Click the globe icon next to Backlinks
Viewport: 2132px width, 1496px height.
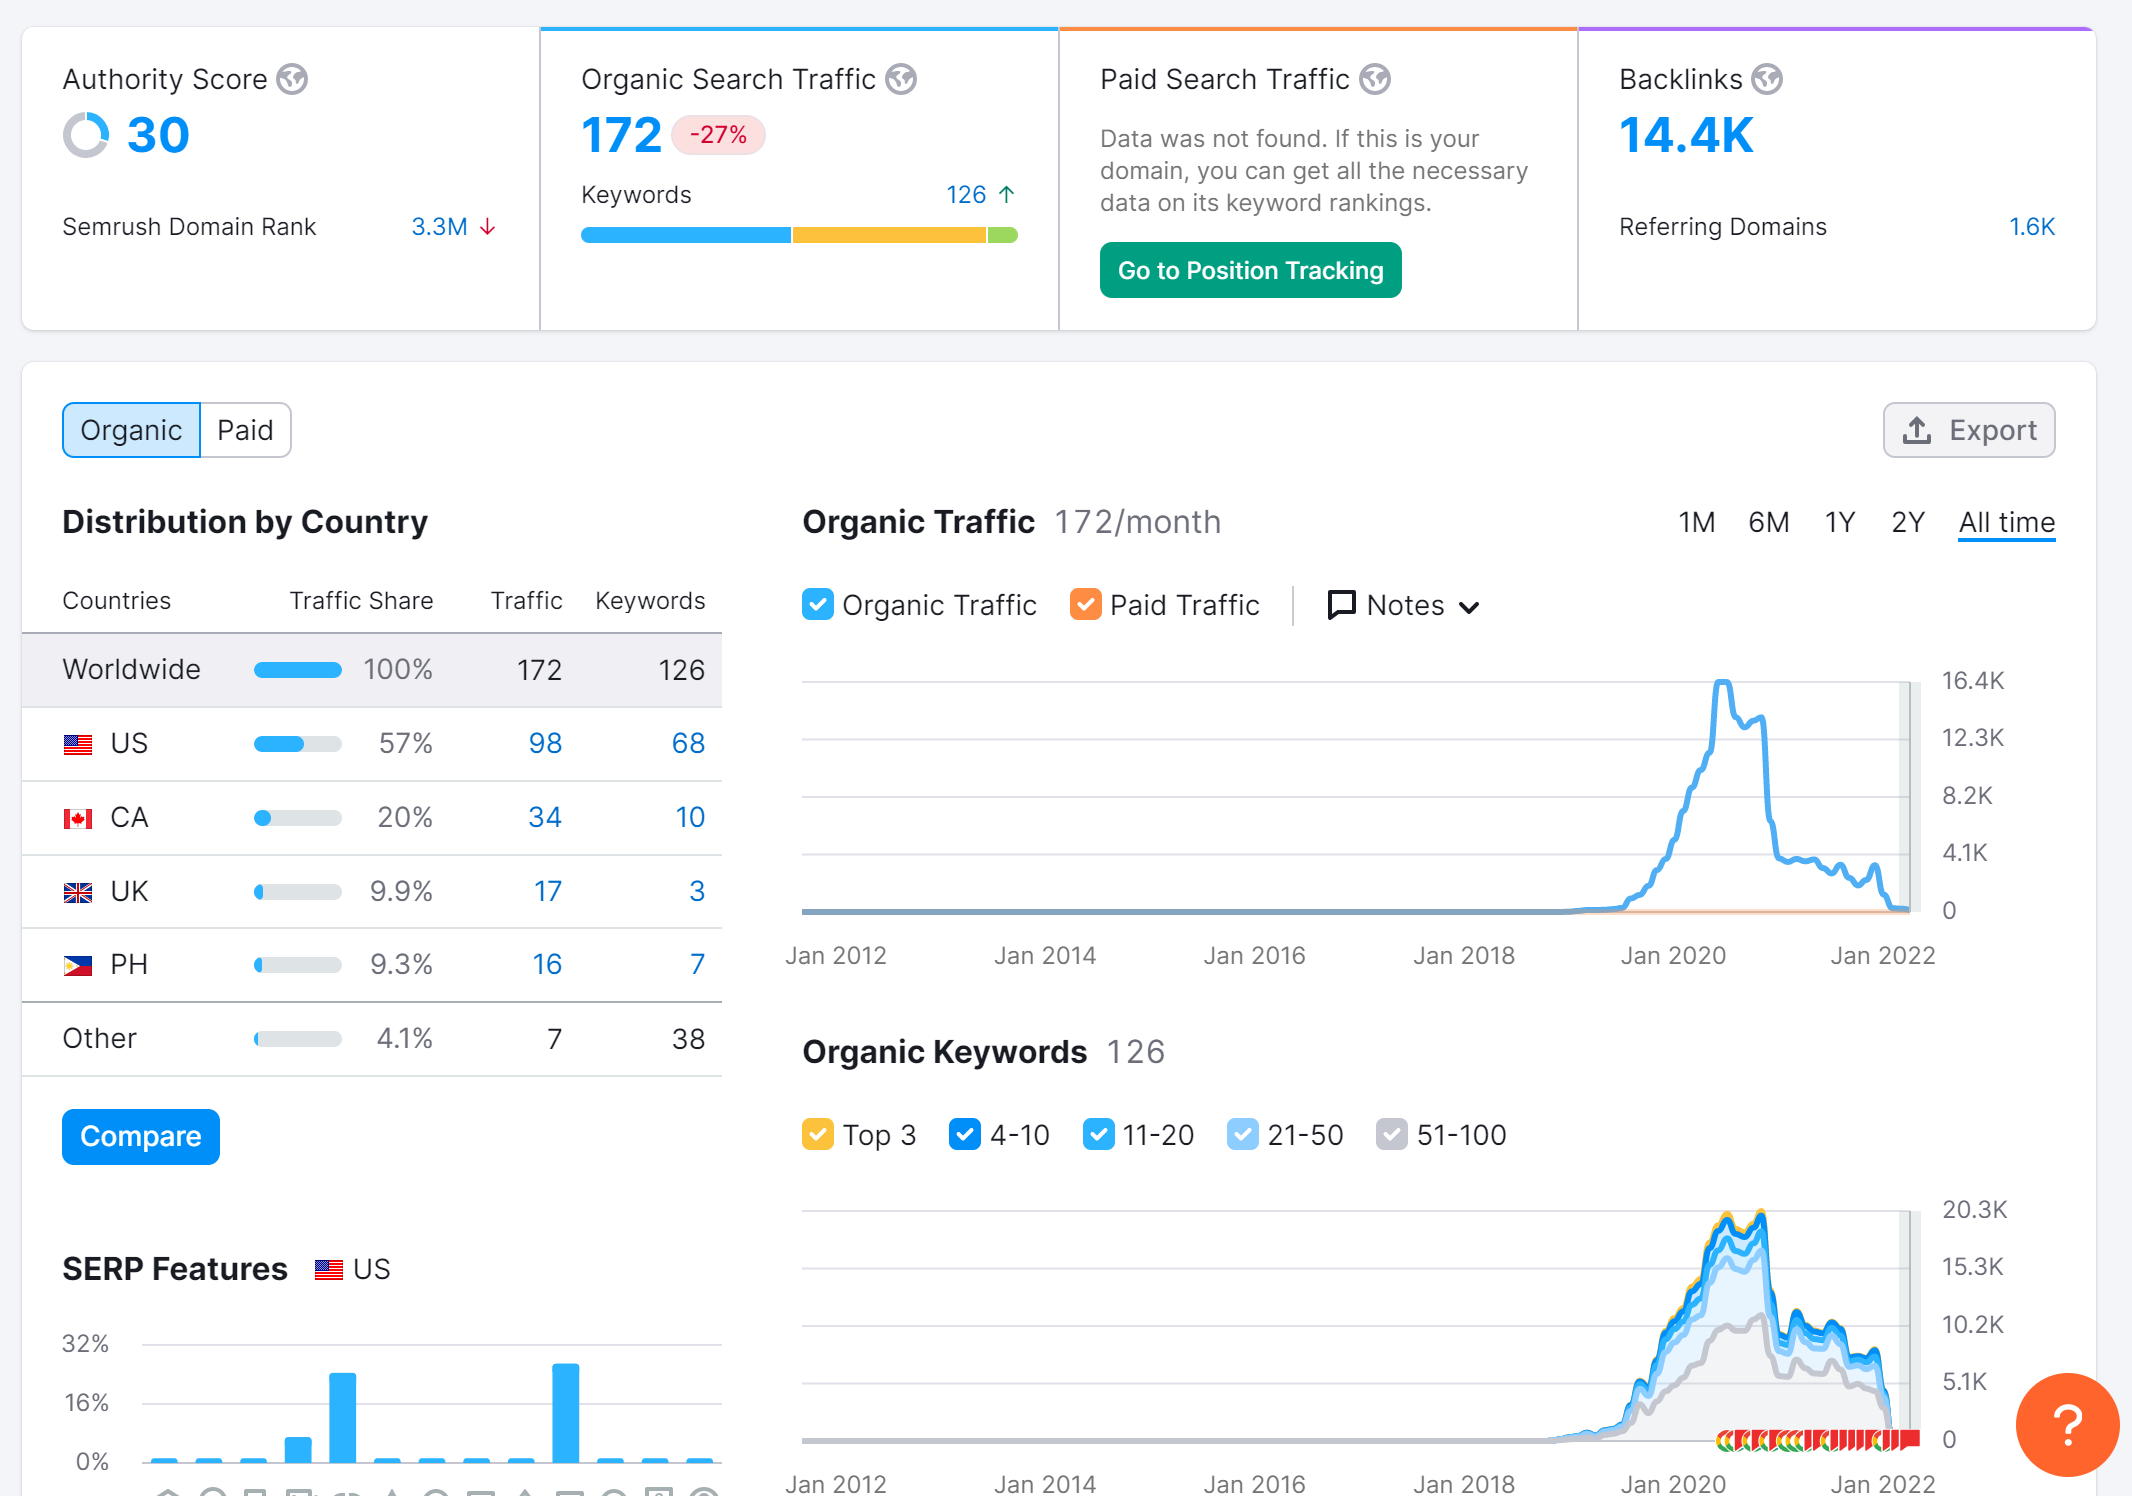[1767, 79]
